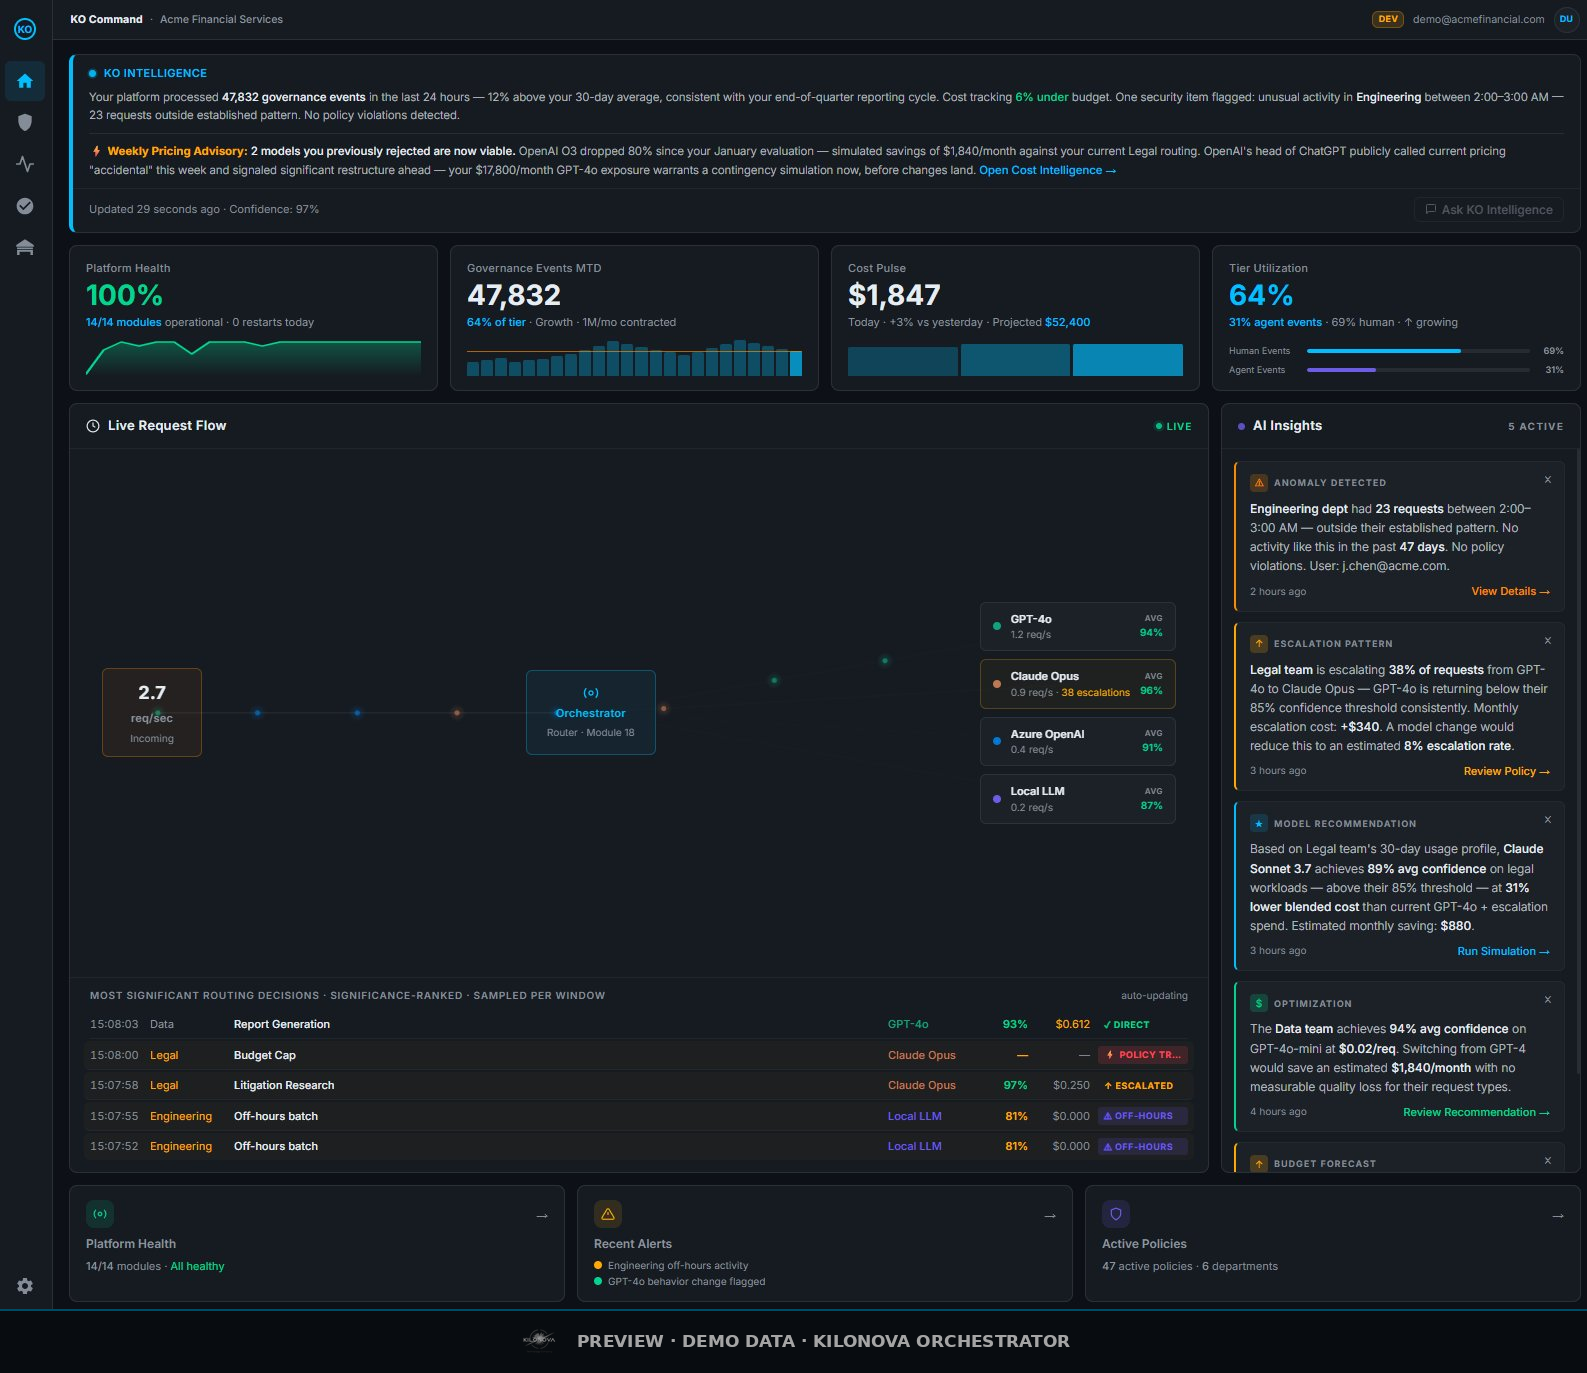
Task: Click the DEV environment badge
Action: pyautogui.click(x=1387, y=19)
